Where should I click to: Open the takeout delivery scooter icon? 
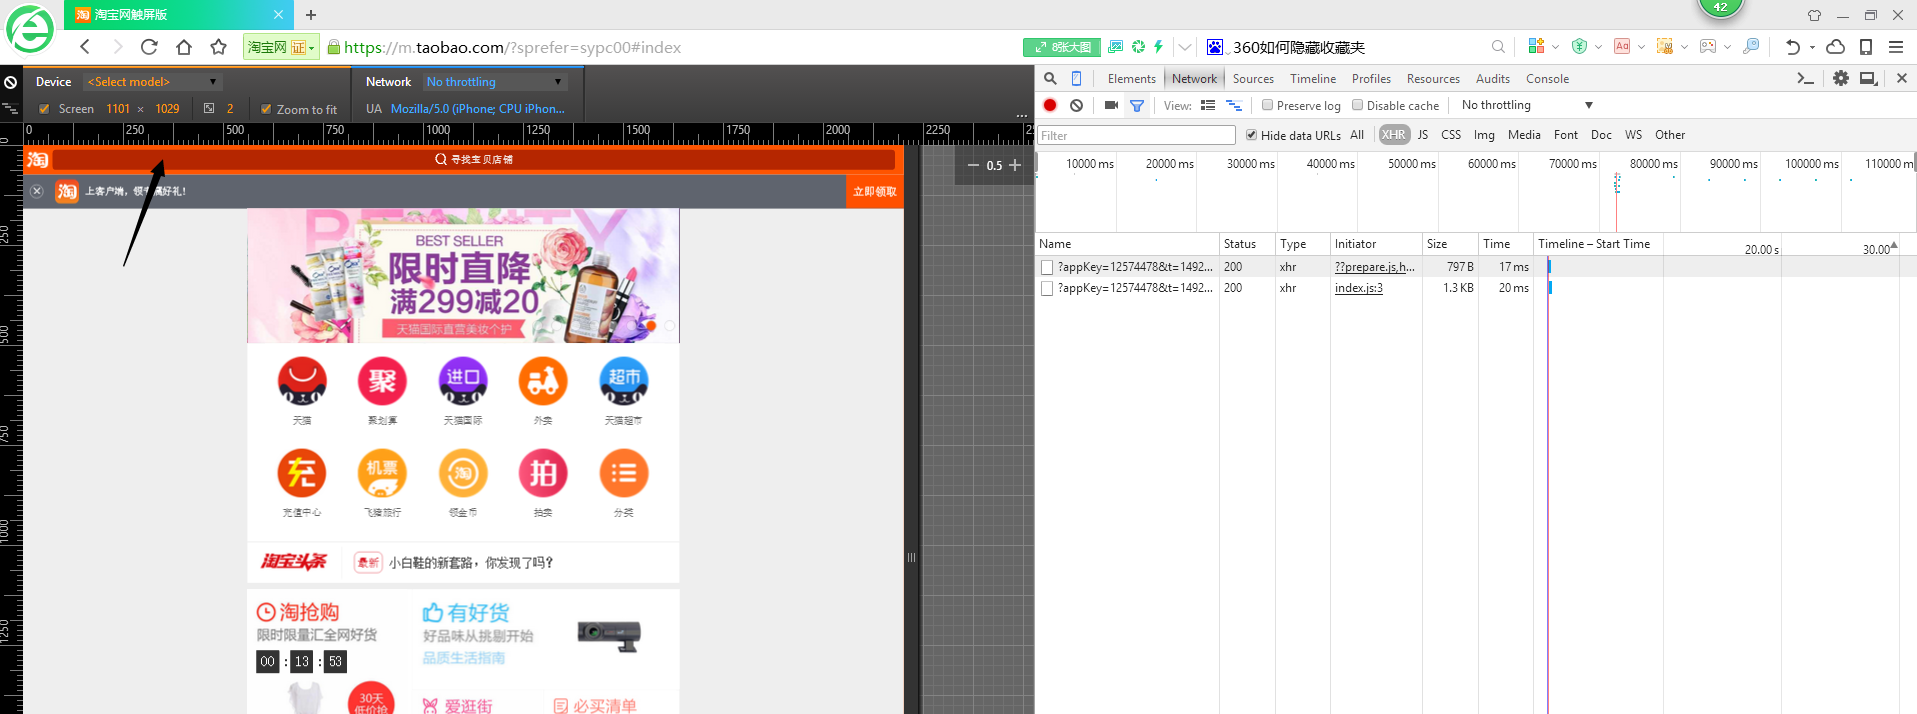[x=543, y=381]
